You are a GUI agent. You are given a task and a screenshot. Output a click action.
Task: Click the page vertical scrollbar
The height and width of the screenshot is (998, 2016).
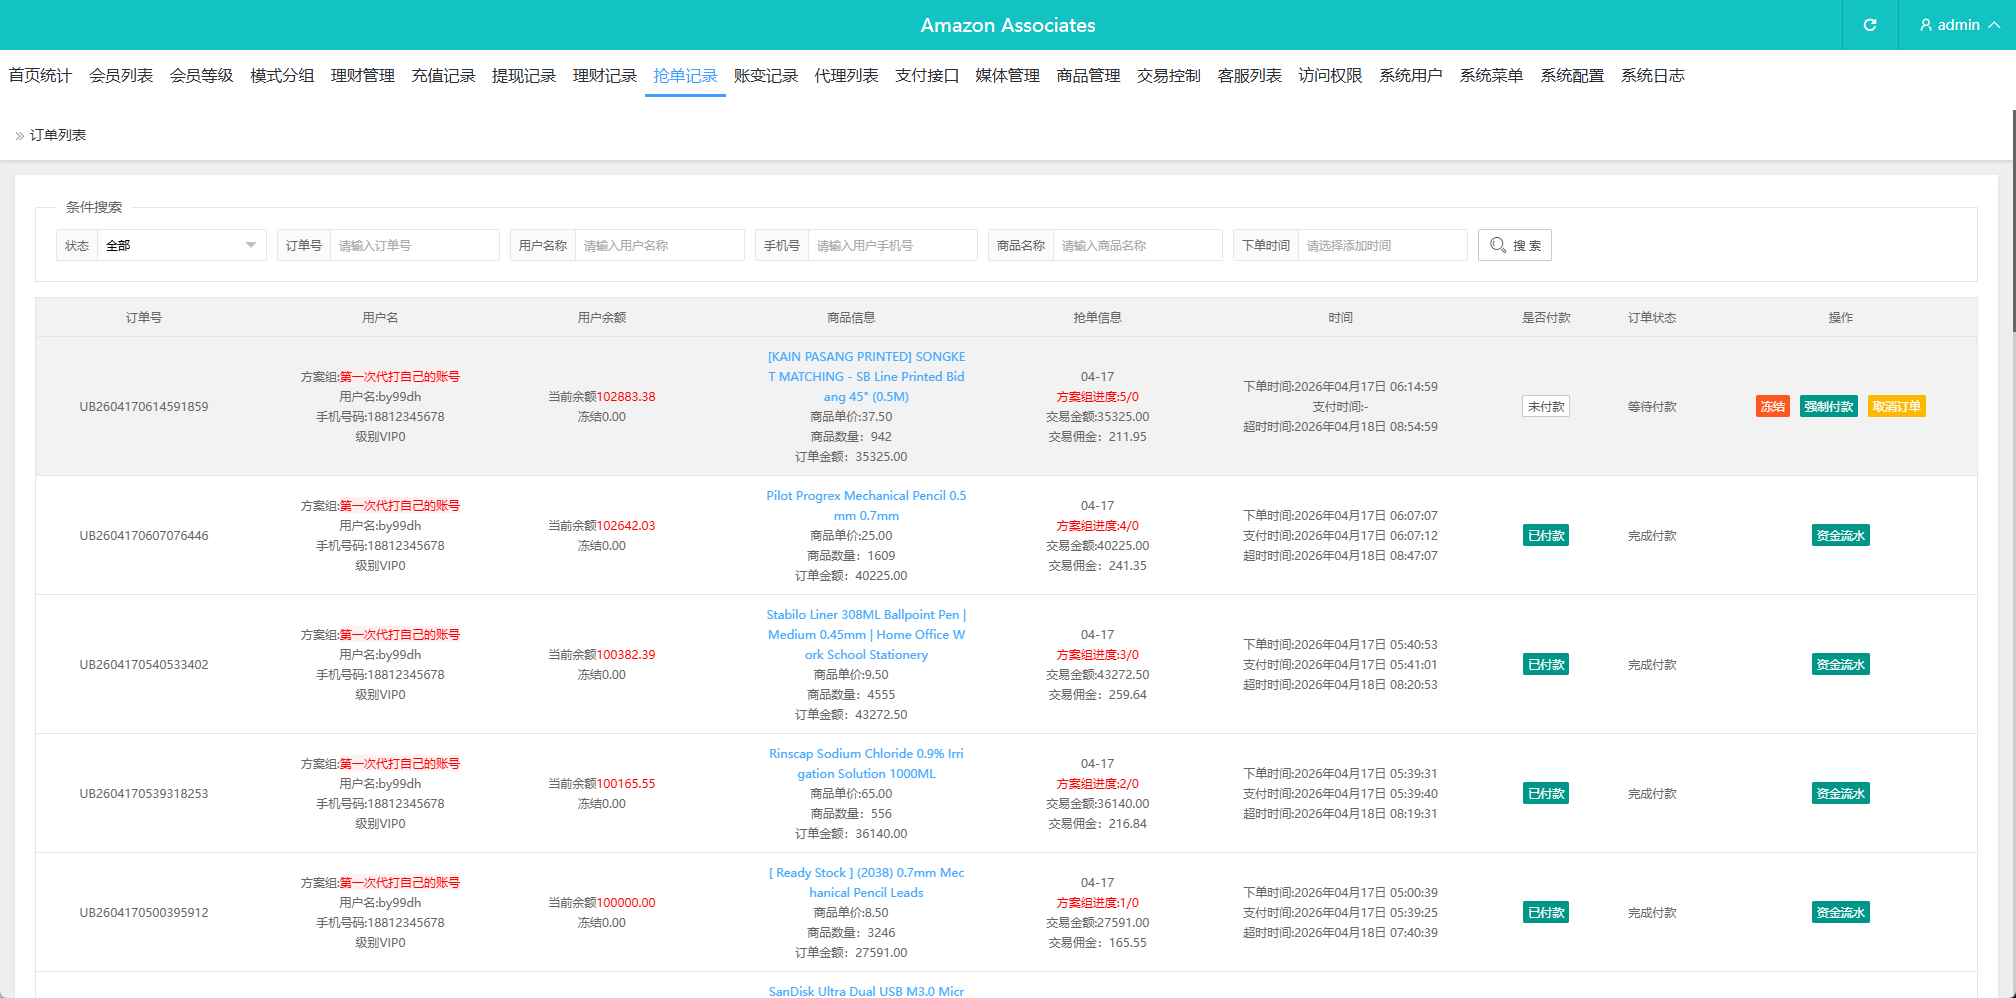(2012, 220)
